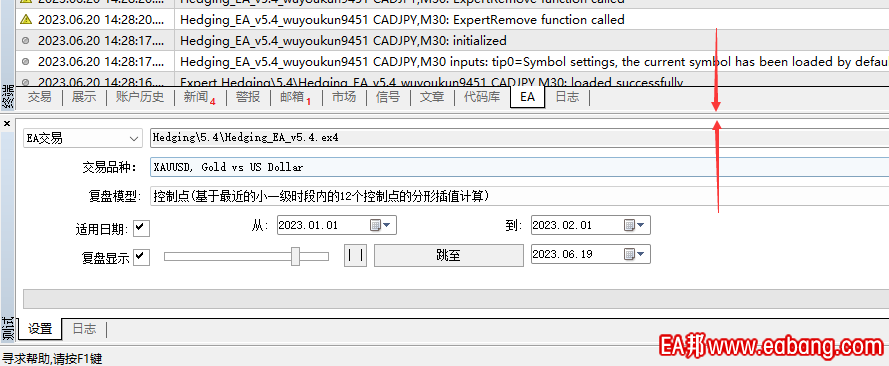889x366 pixels.
Task: Click info icon of the tip0=Symbol settings inputs row
Action: click(x=25, y=61)
